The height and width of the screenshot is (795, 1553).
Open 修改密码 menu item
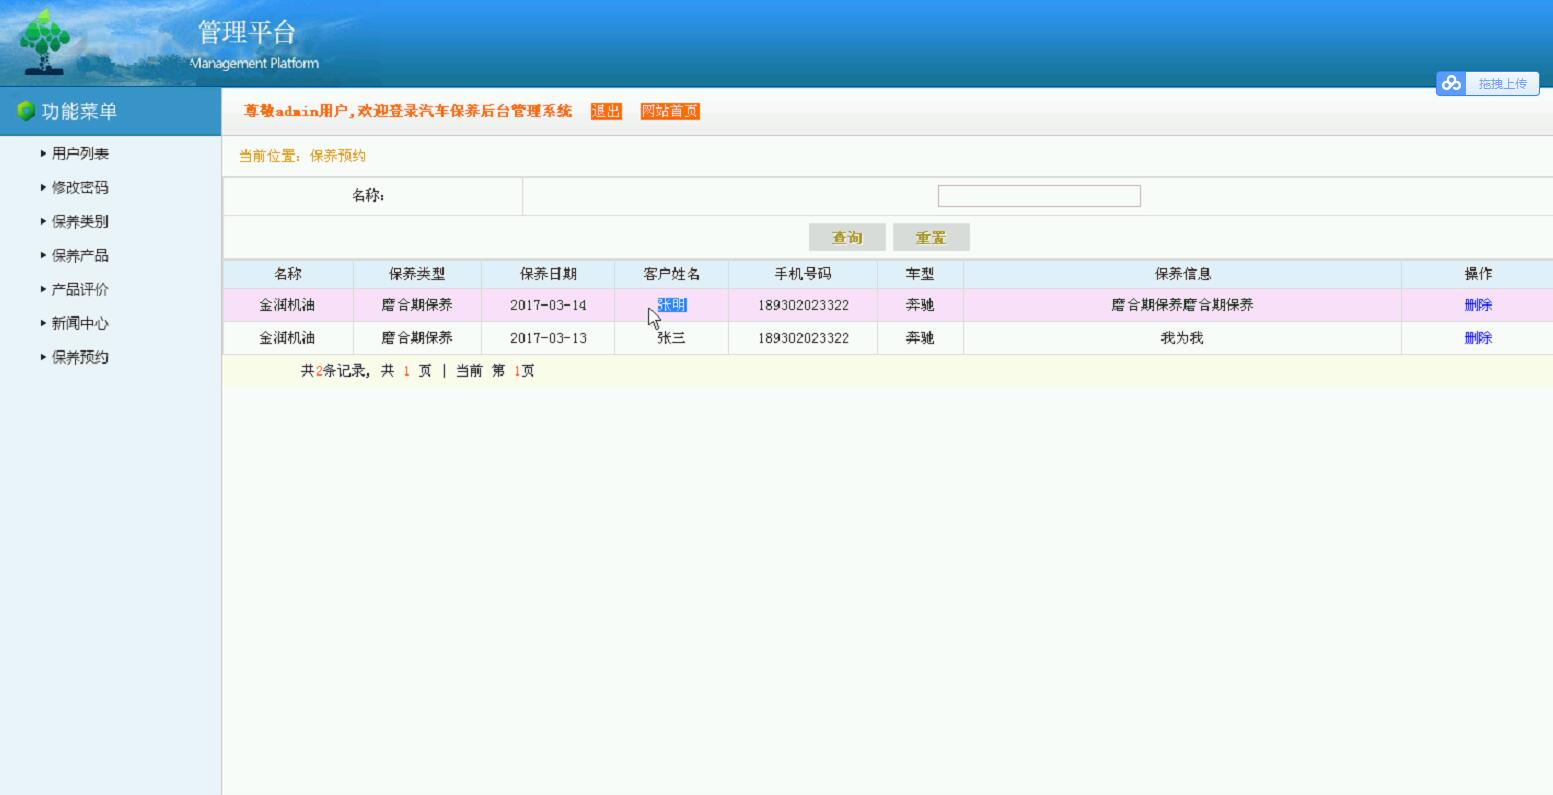pyautogui.click(x=80, y=188)
